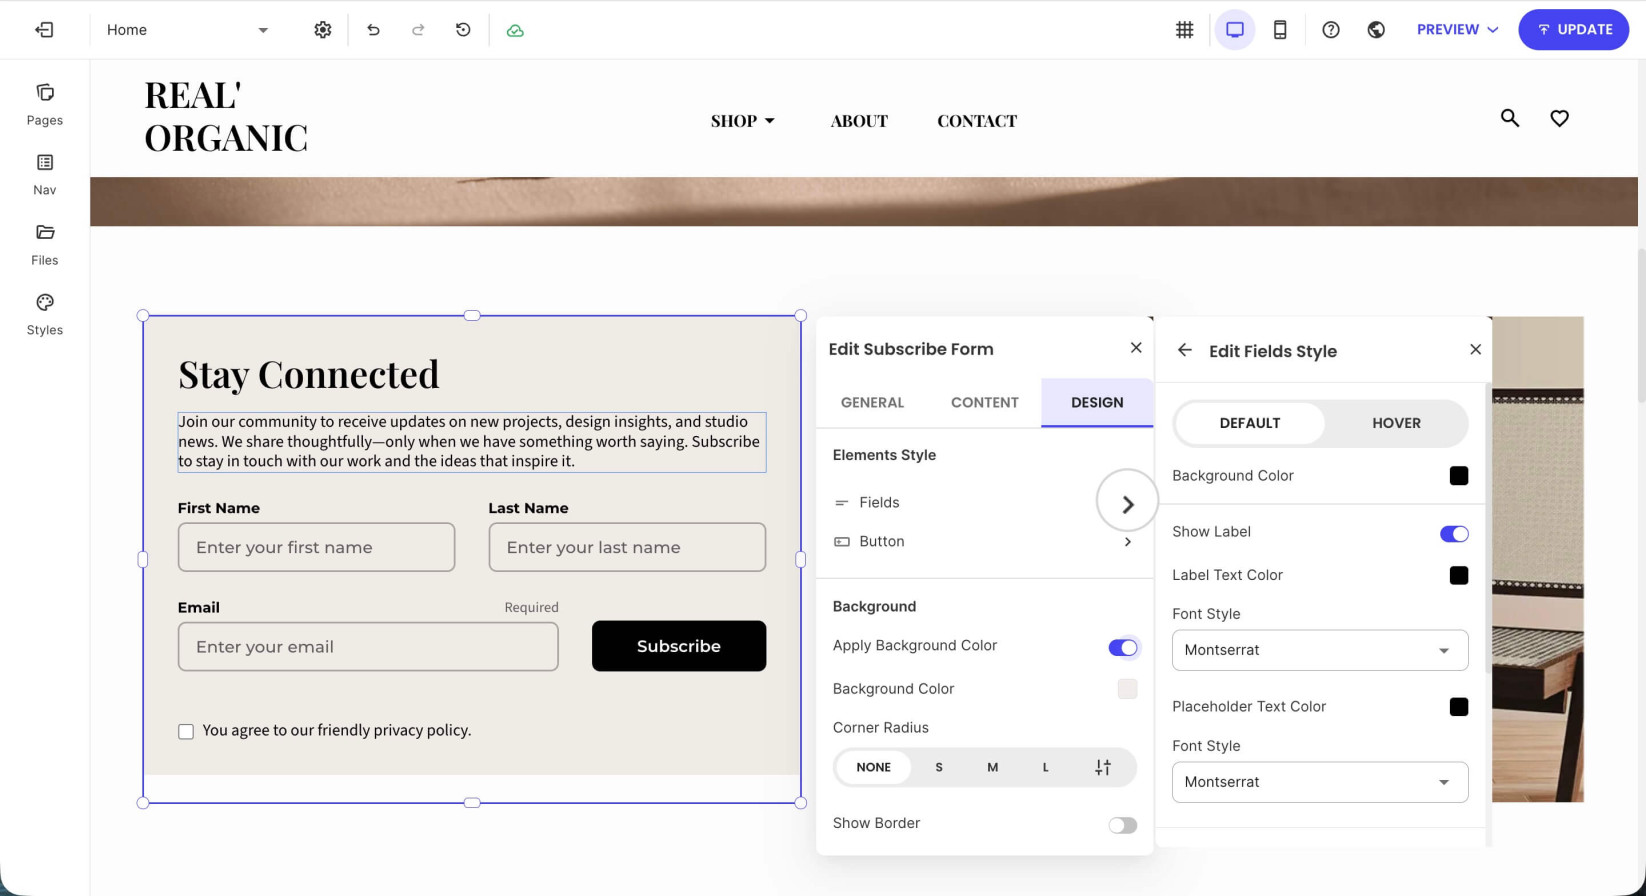The width and height of the screenshot is (1646, 896).
Task: Toggle the Show Label switch
Action: tap(1454, 534)
